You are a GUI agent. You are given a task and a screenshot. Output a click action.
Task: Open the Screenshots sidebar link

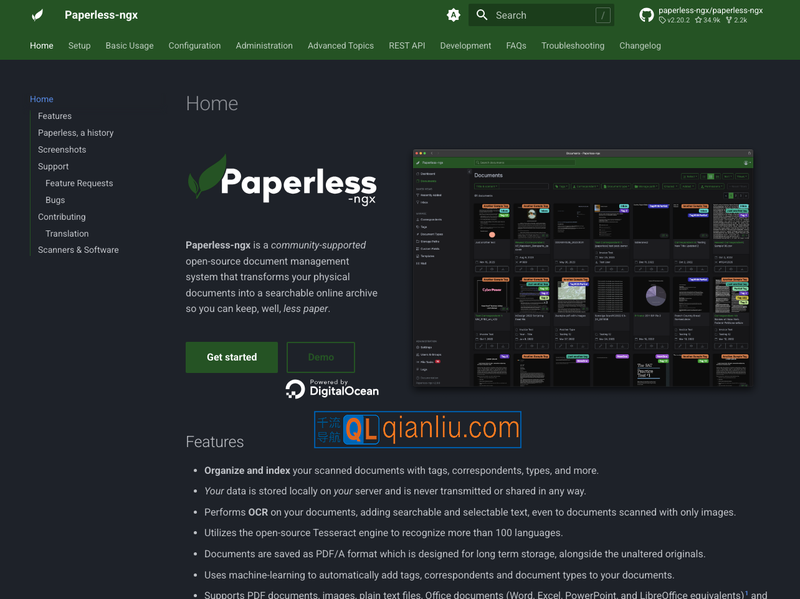(x=61, y=149)
